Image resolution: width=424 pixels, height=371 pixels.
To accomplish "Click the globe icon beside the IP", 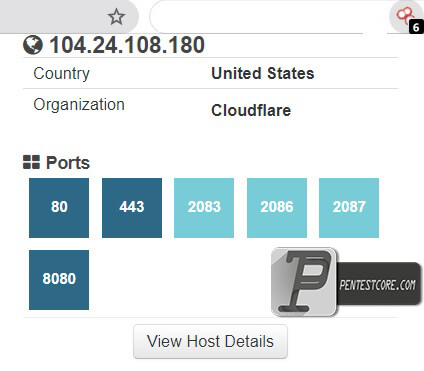I will pos(33,45).
